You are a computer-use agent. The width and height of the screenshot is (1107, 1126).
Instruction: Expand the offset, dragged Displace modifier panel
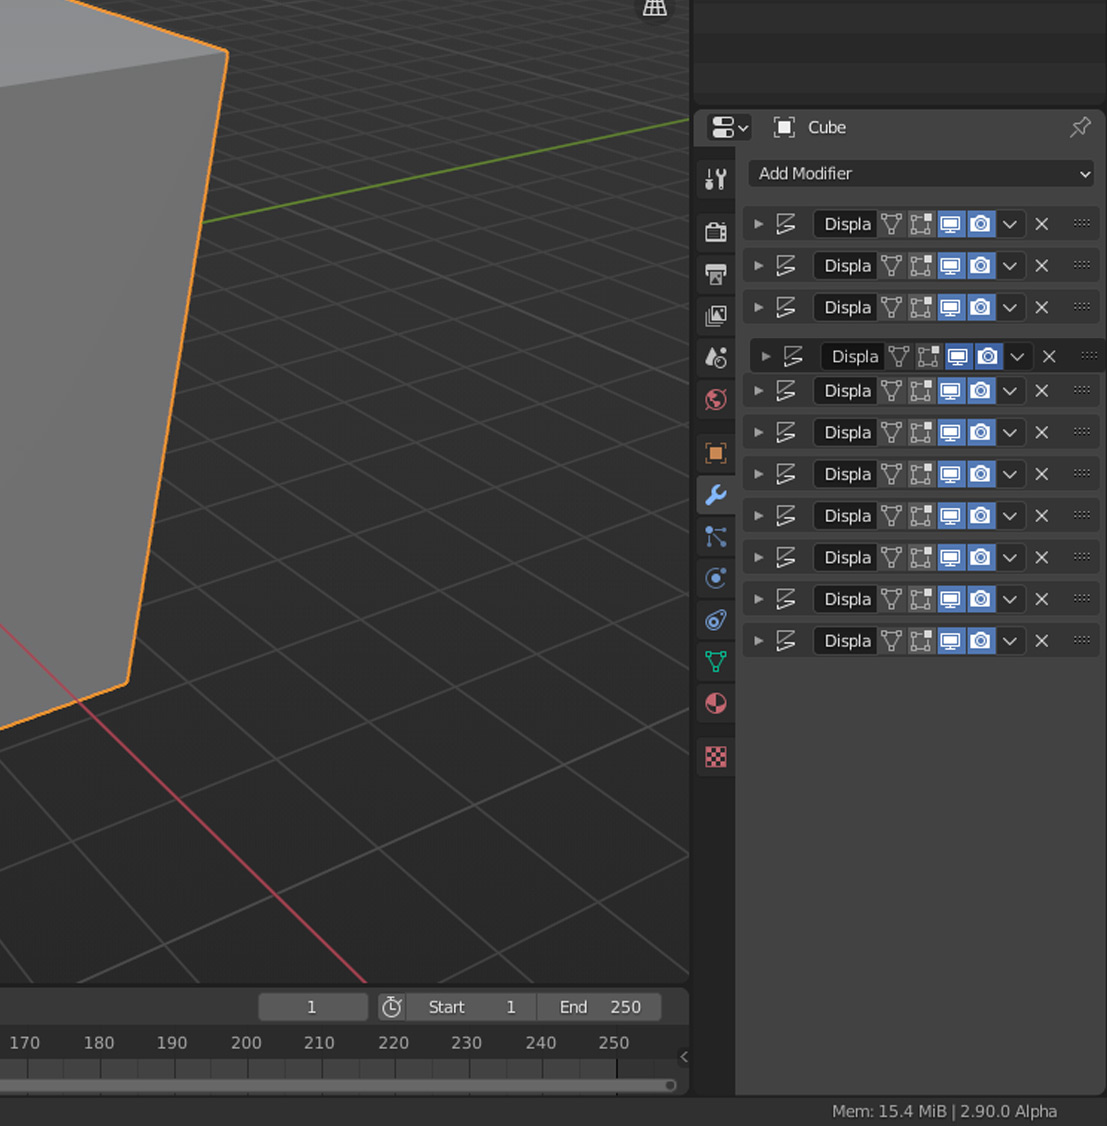pos(765,356)
